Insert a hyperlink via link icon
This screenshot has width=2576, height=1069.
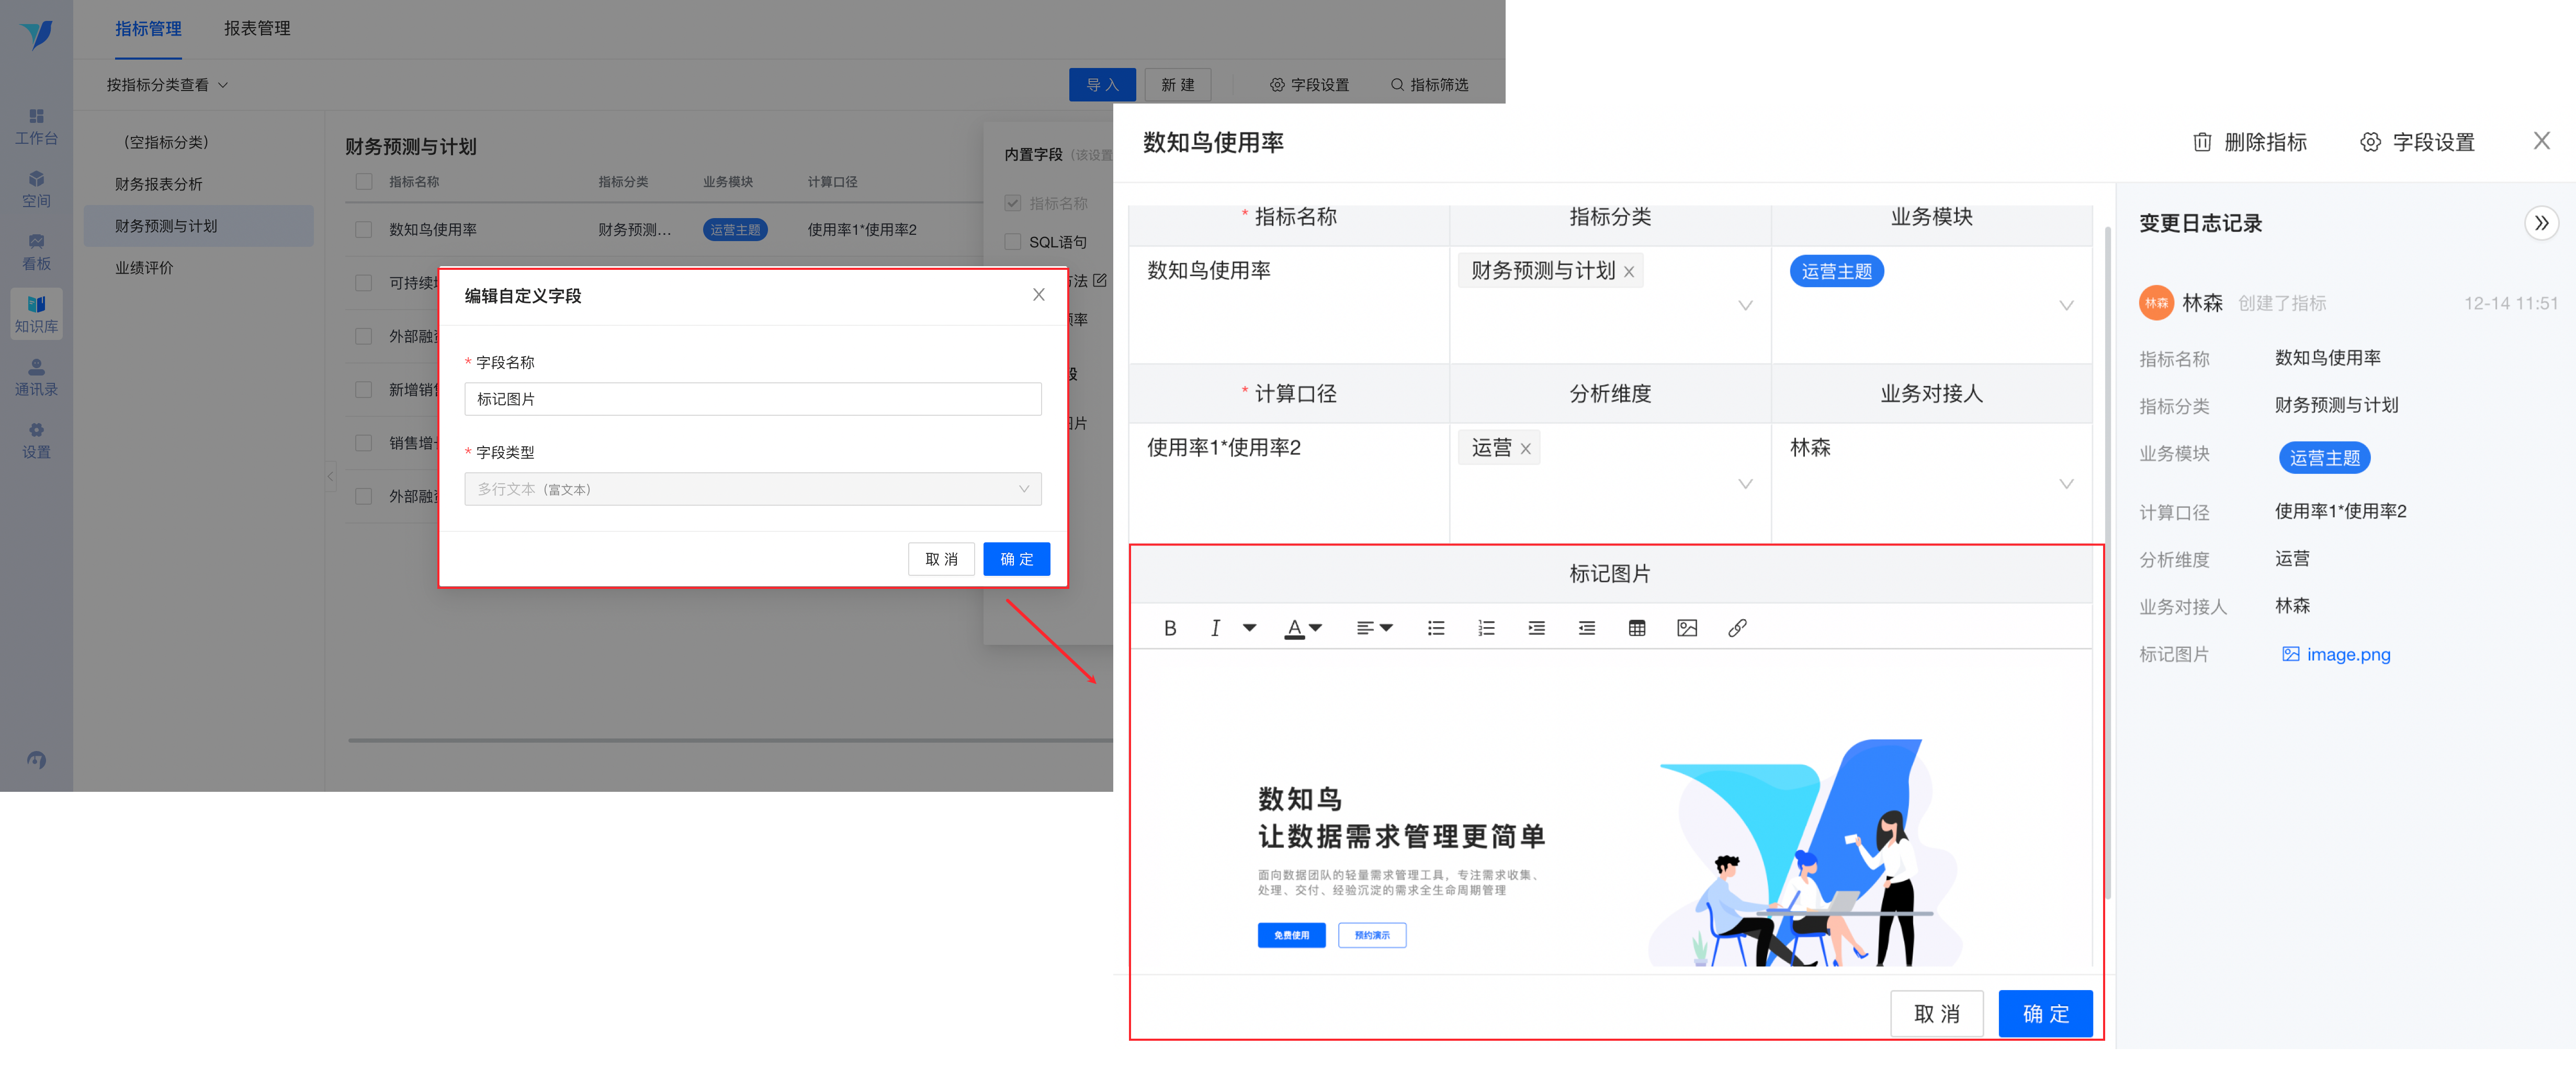(x=1737, y=628)
